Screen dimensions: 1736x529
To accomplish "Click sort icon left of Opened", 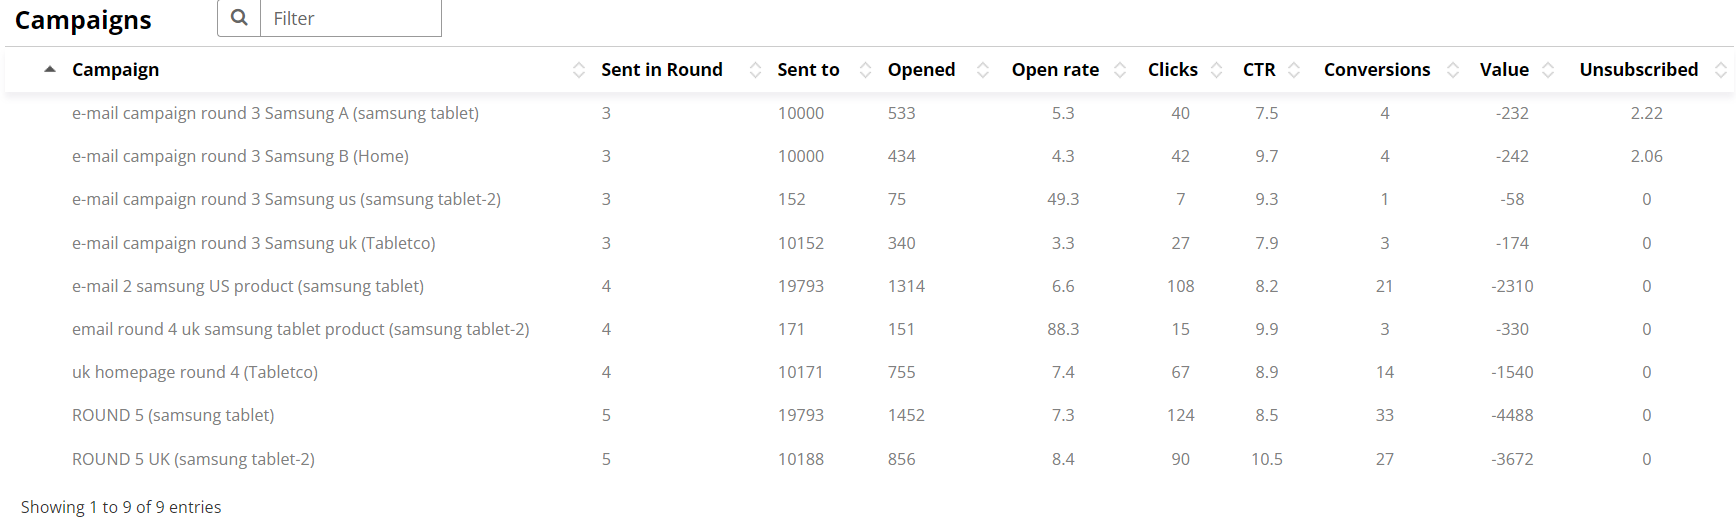I will point(866,69).
